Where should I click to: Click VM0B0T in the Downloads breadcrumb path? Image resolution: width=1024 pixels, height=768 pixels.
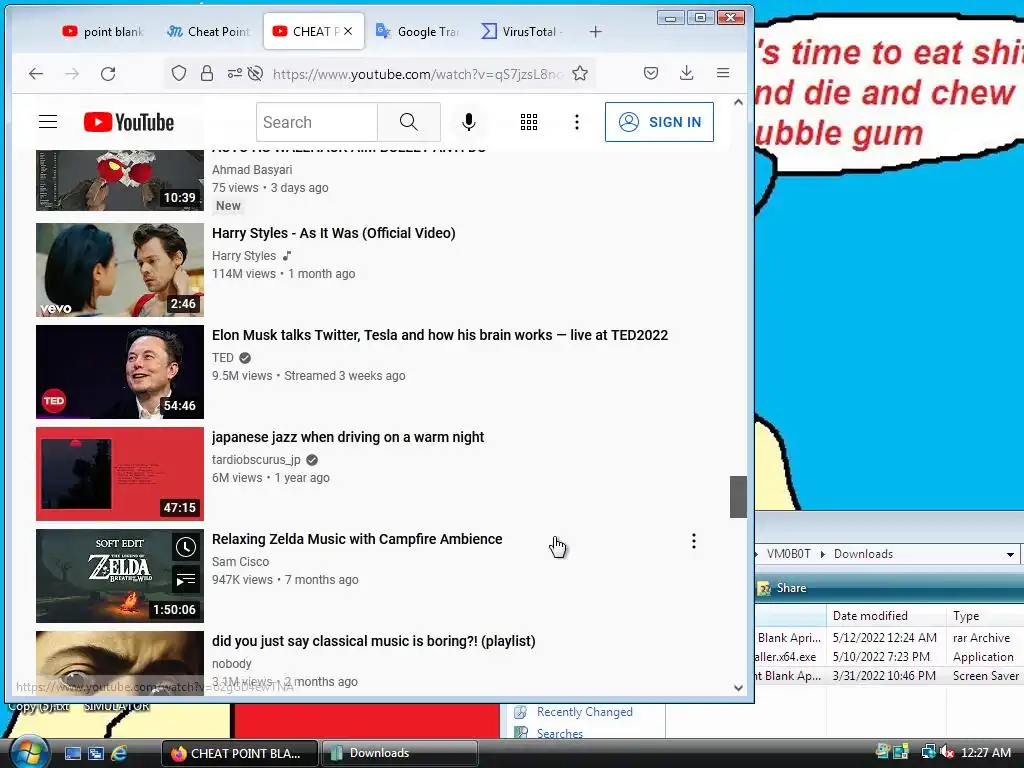[788, 554]
